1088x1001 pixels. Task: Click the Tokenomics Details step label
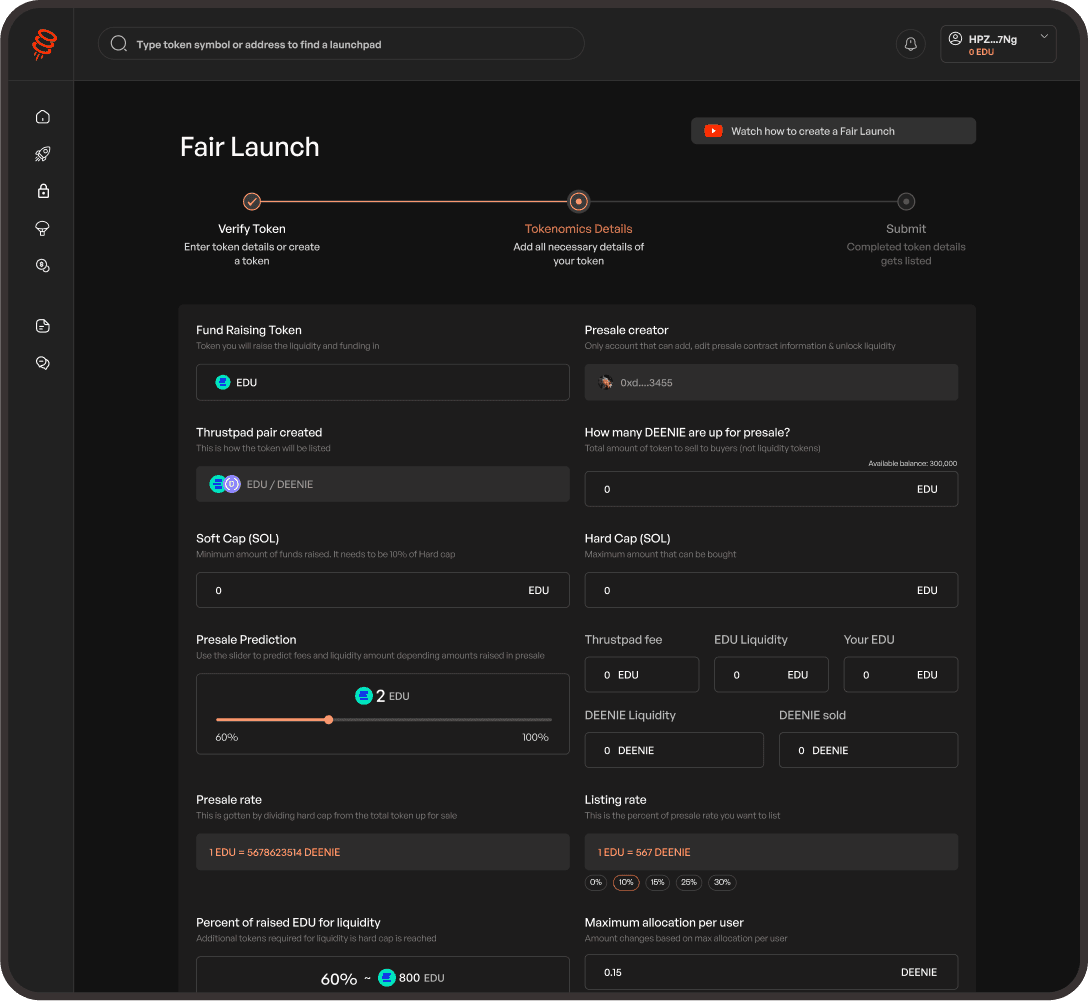(x=578, y=229)
